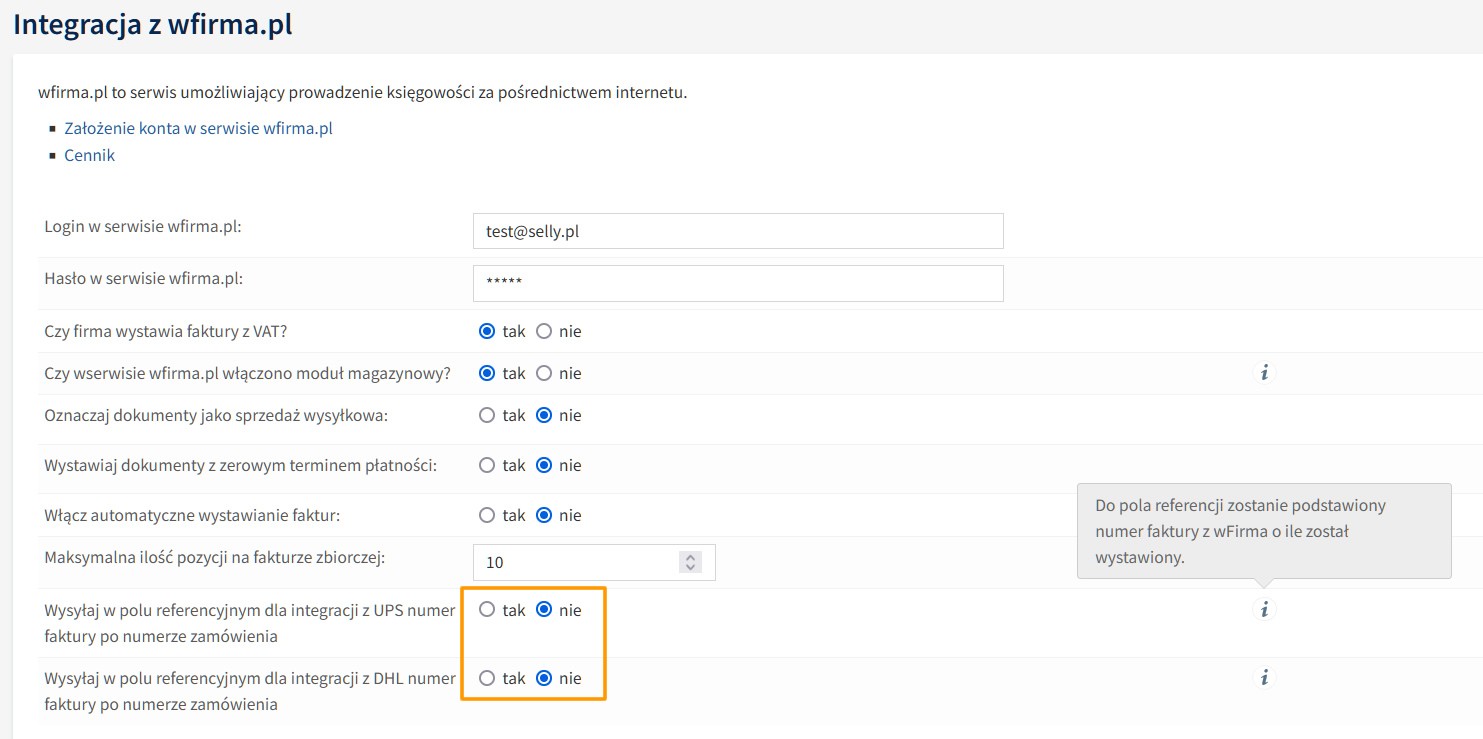
Task: Select 'nie' for UPS reference invoice number
Action: (544, 609)
